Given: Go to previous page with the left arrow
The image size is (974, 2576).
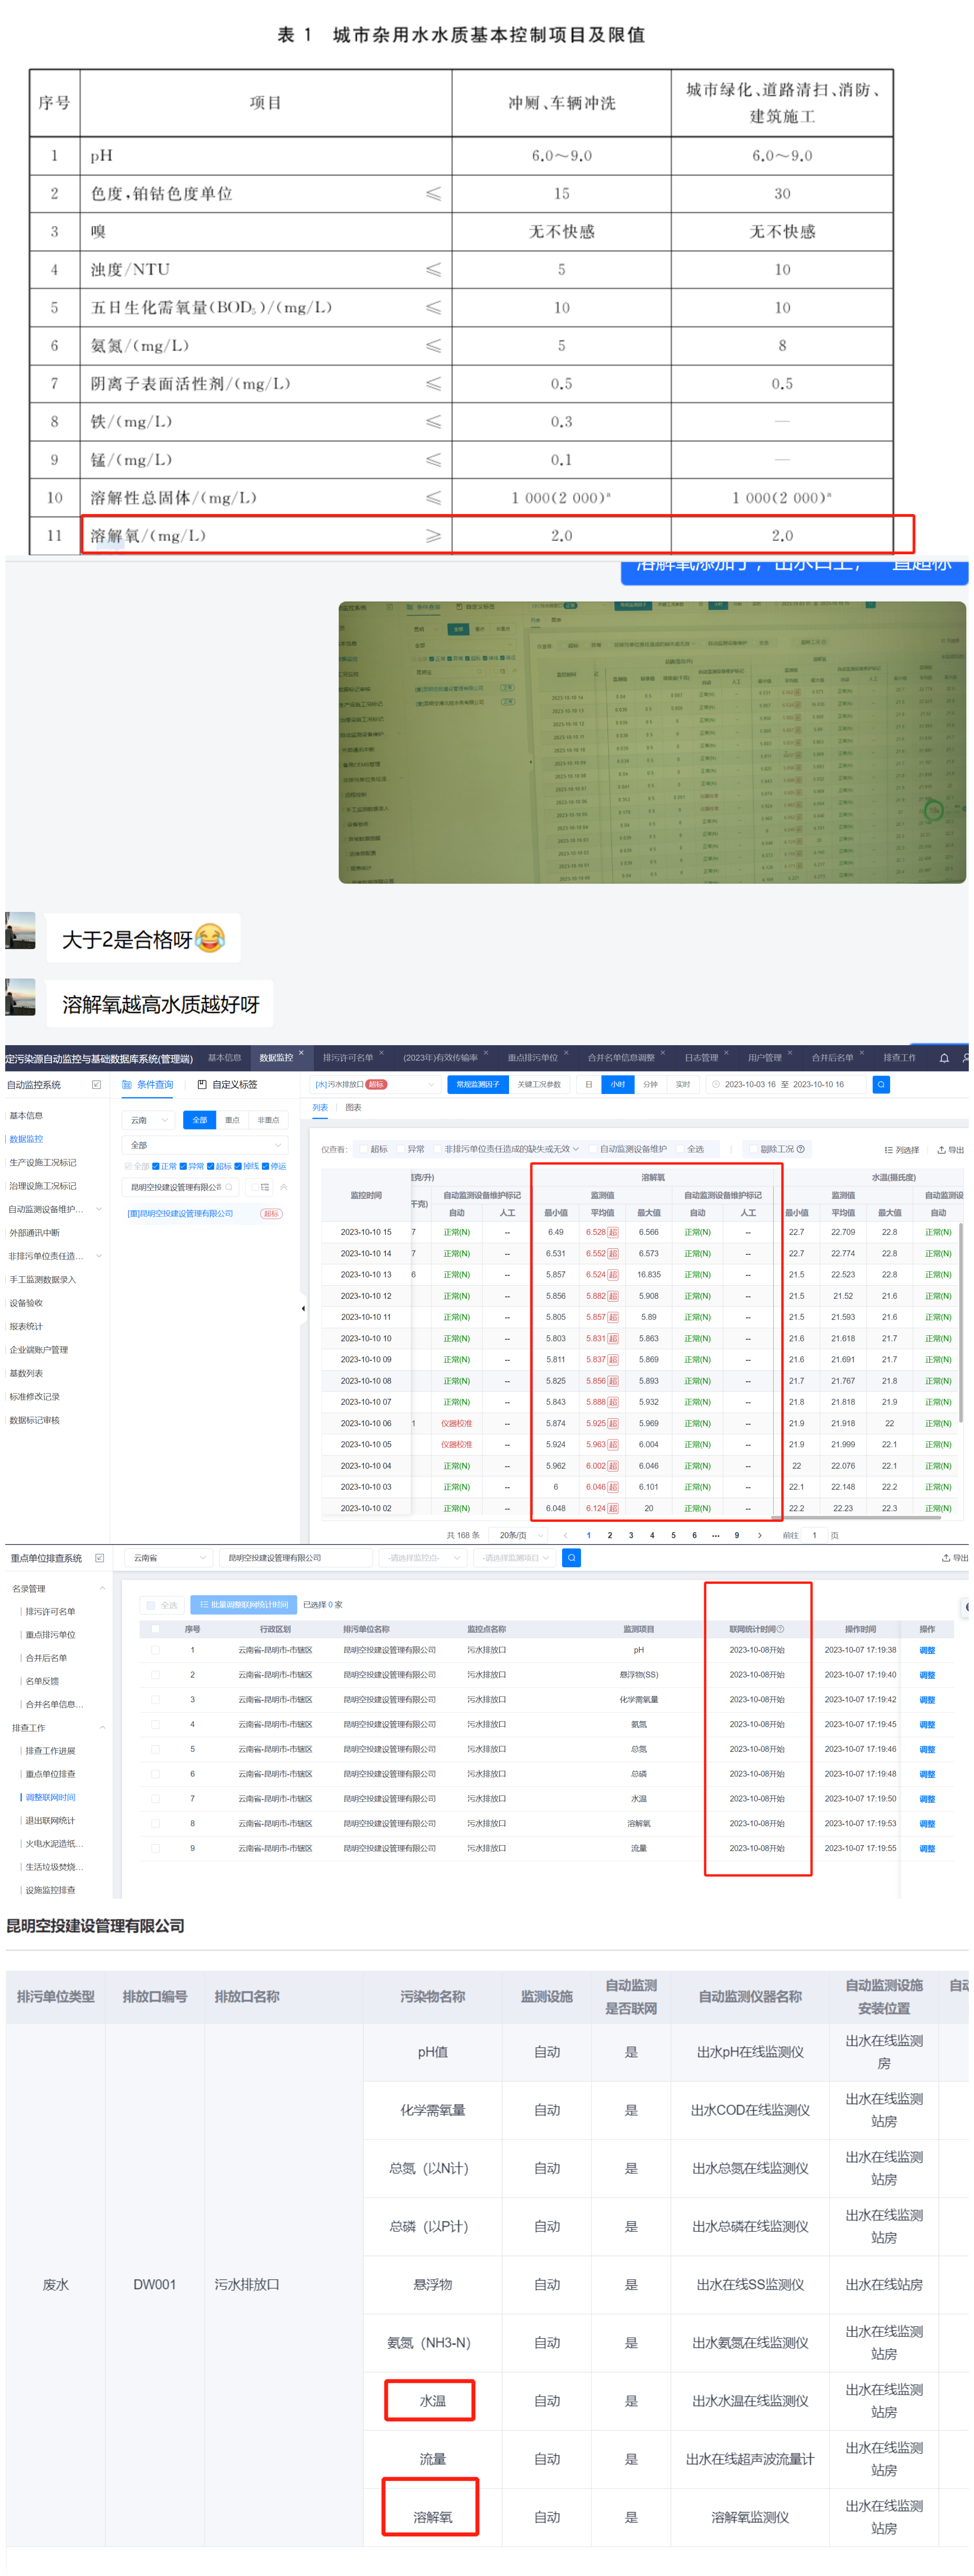Looking at the screenshot, I should (x=565, y=1535).
